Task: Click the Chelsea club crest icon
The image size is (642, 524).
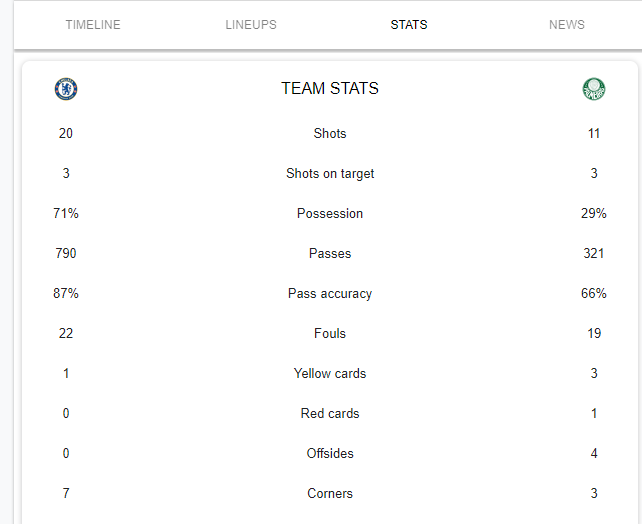Action: 66,89
